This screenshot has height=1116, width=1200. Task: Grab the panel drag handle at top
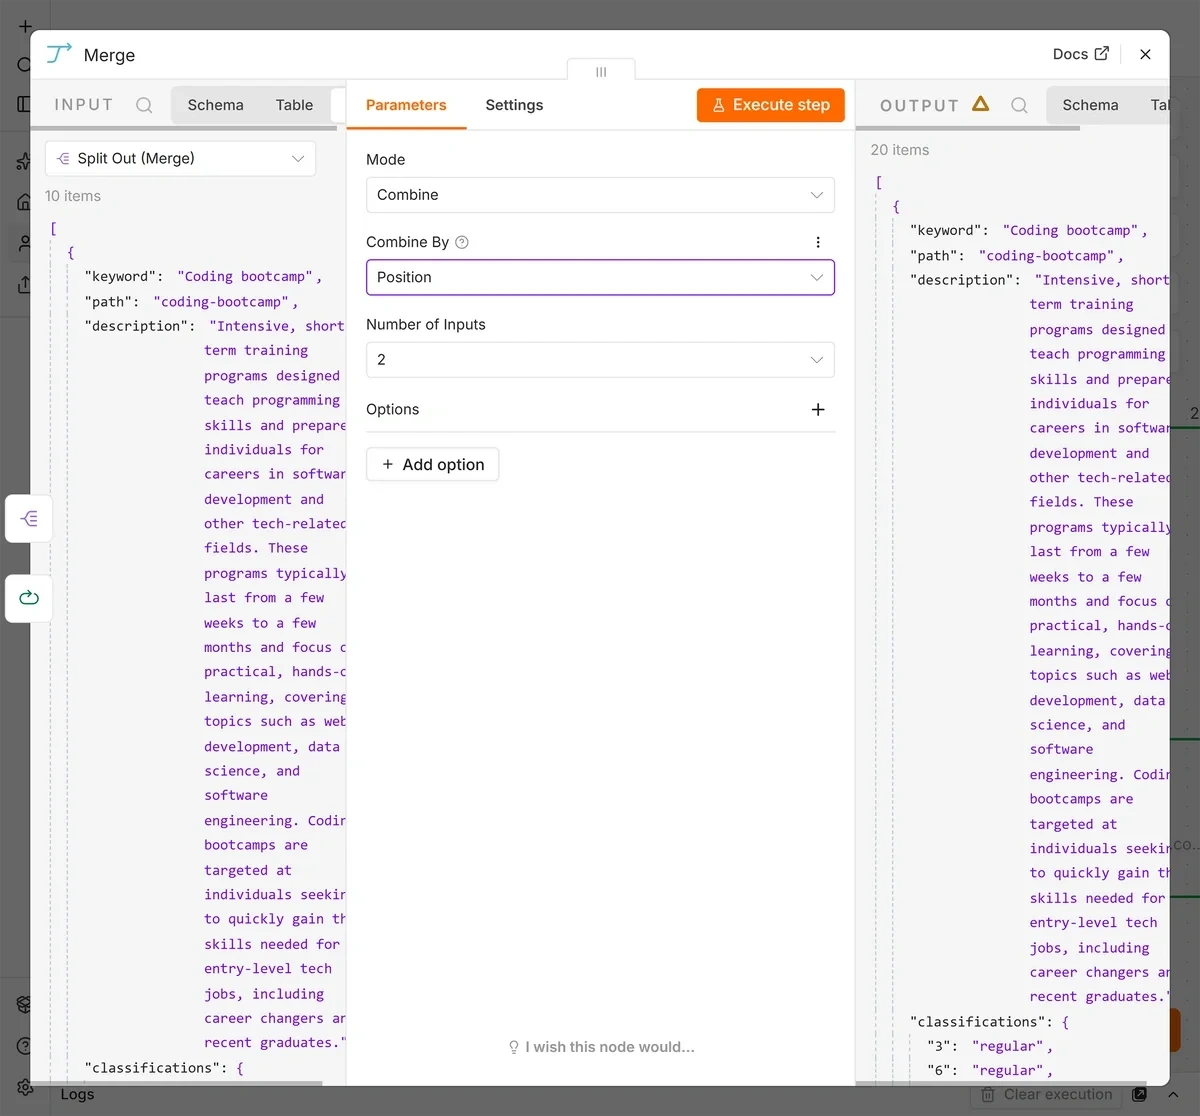point(601,71)
